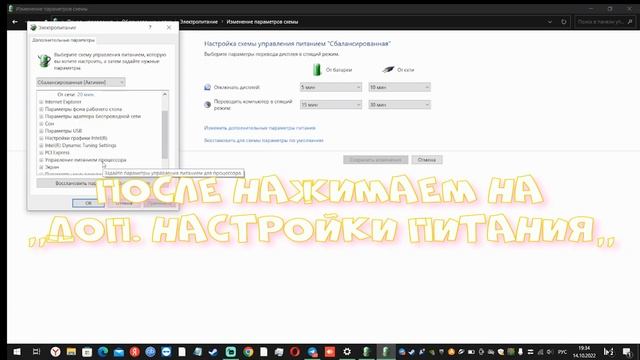Expand Параметры фона рабочего стола node
Viewport: 640px width, 360px height.
tap(41, 109)
